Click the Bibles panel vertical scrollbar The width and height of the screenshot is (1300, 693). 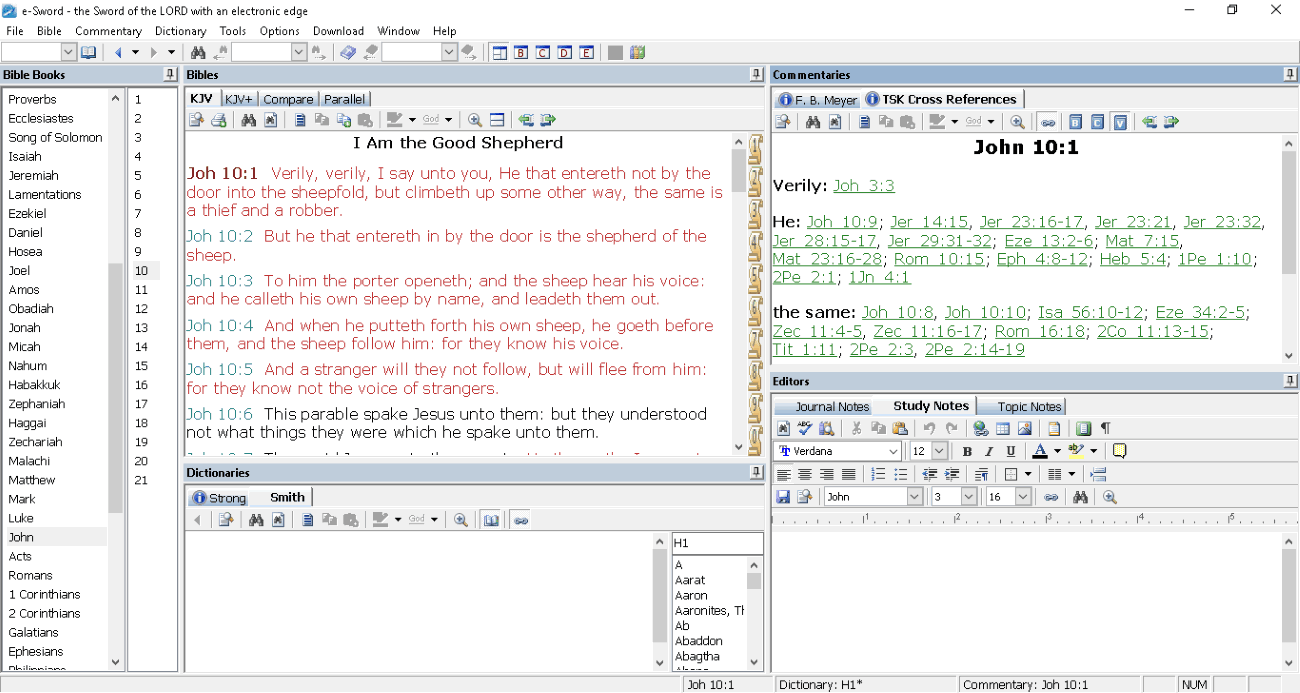tap(739, 294)
